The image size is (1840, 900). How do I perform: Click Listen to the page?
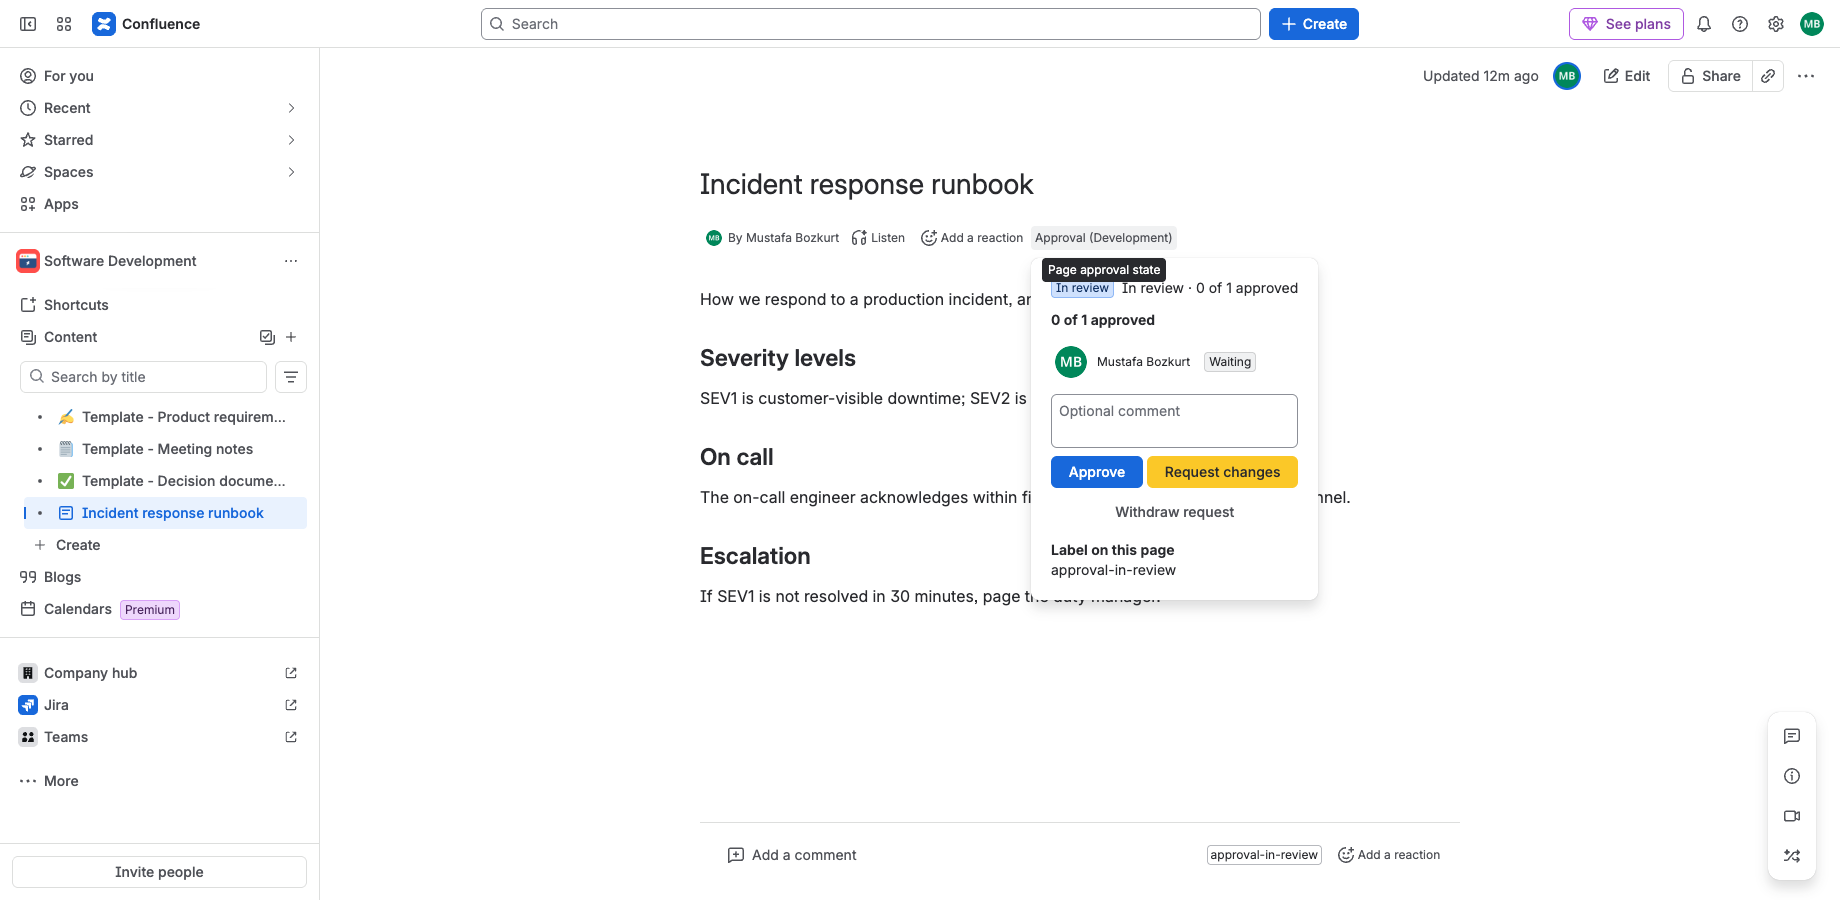[878, 238]
